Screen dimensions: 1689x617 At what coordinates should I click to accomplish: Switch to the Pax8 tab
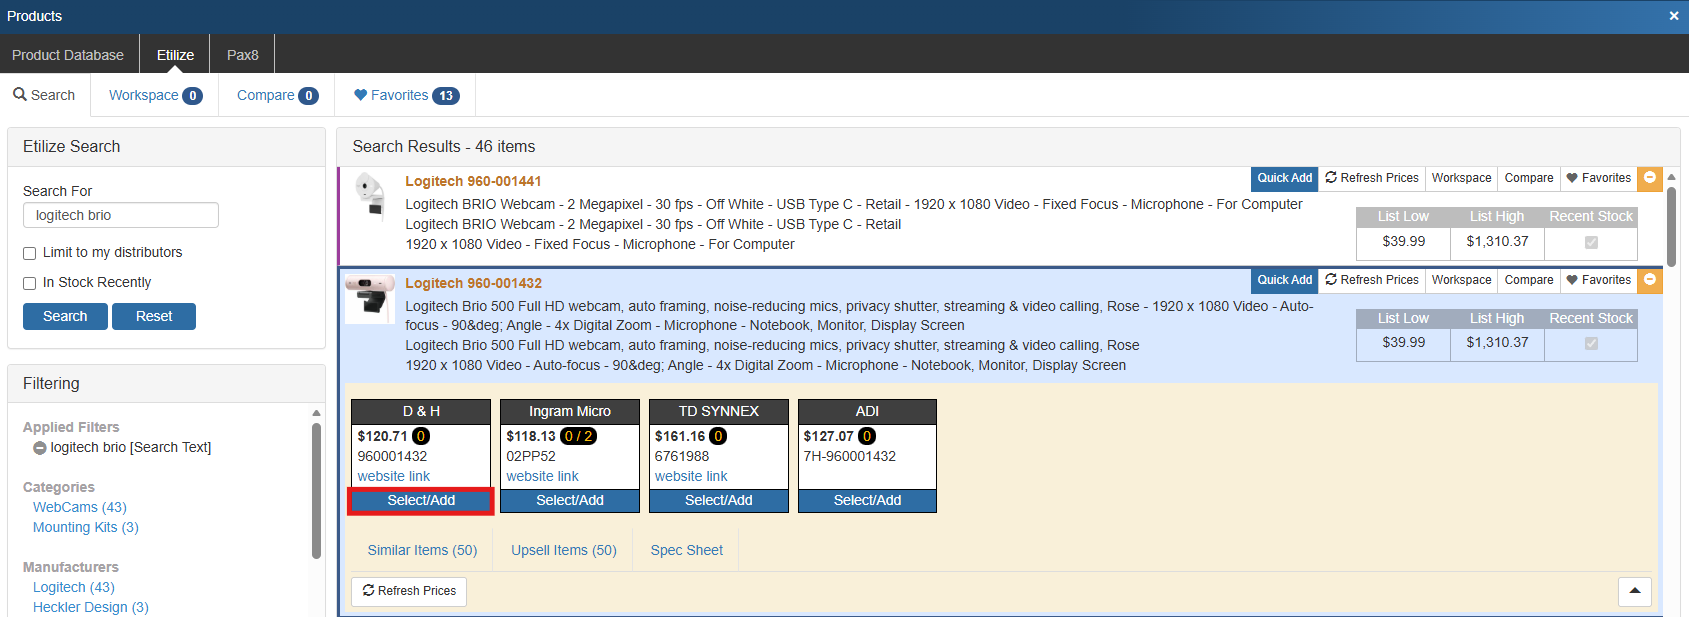point(242,55)
